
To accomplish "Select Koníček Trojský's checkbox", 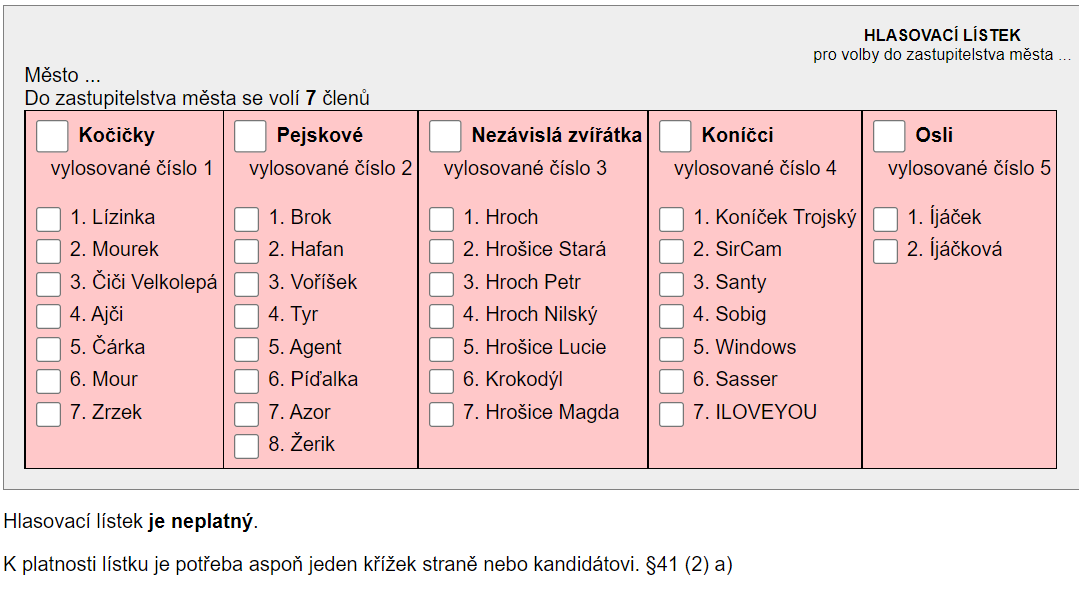I will click(x=672, y=219).
